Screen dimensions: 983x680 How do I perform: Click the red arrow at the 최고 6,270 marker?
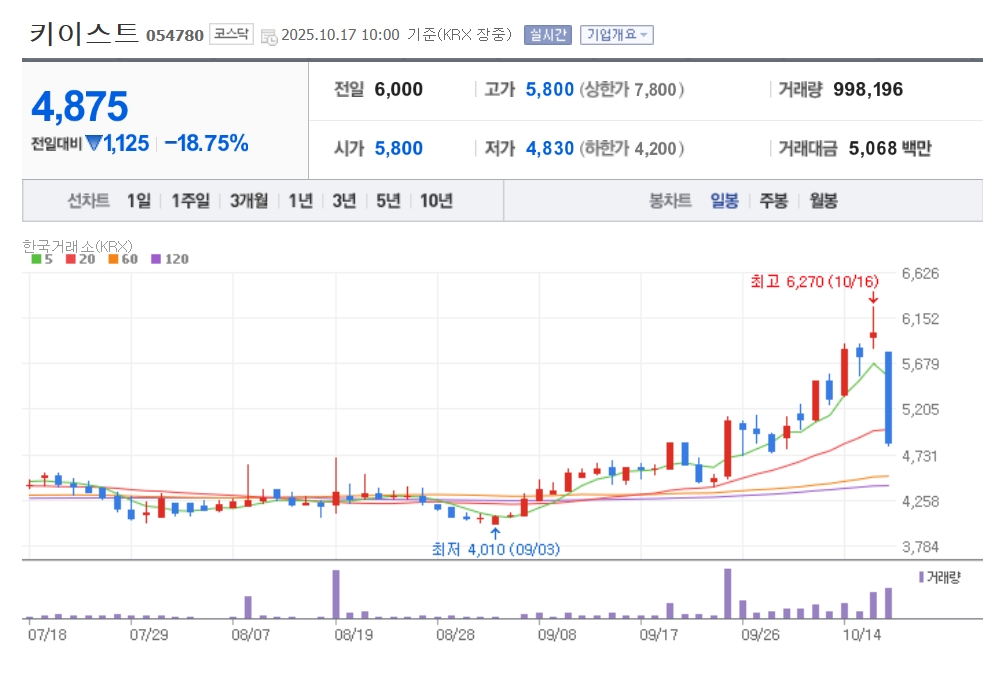[873, 297]
